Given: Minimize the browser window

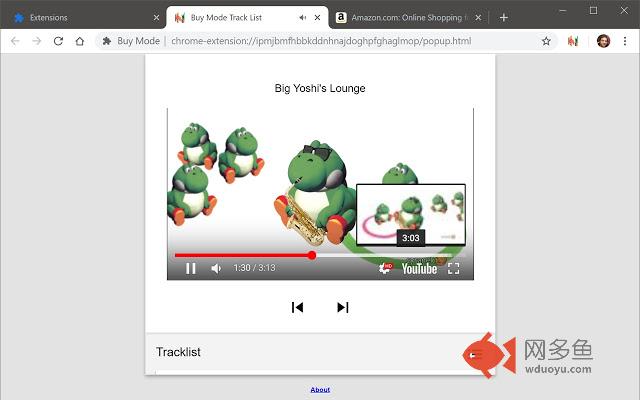Looking at the screenshot, I should tap(563, 11).
